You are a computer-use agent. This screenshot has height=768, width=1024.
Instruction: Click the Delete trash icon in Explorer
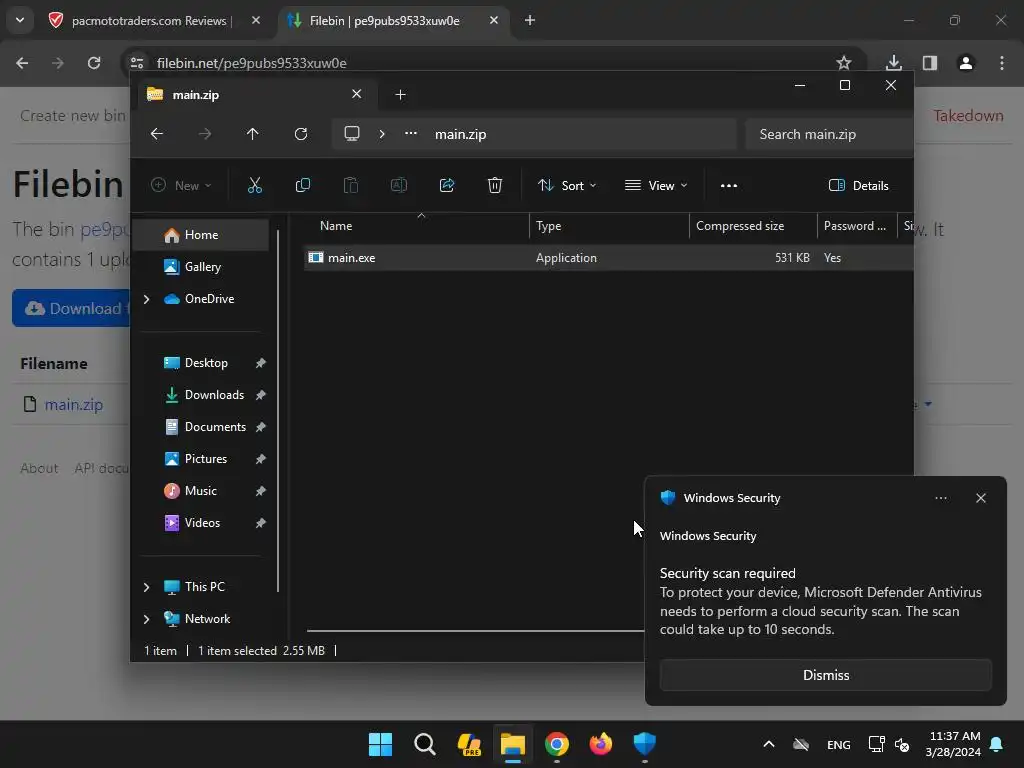pyautogui.click(x=495, y=185)
